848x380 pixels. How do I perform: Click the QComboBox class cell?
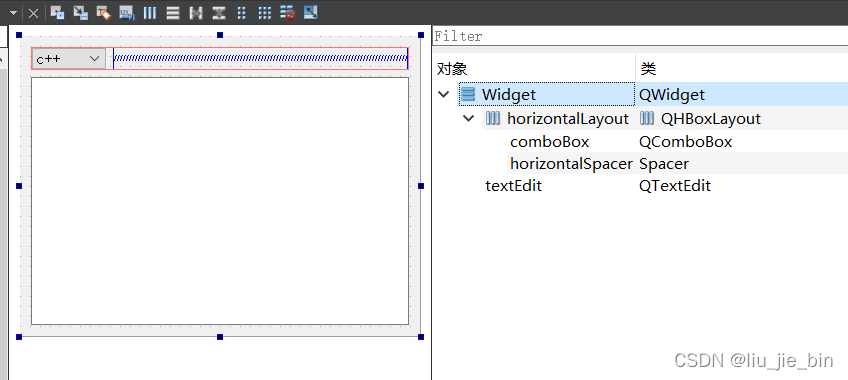pos(685,142)
